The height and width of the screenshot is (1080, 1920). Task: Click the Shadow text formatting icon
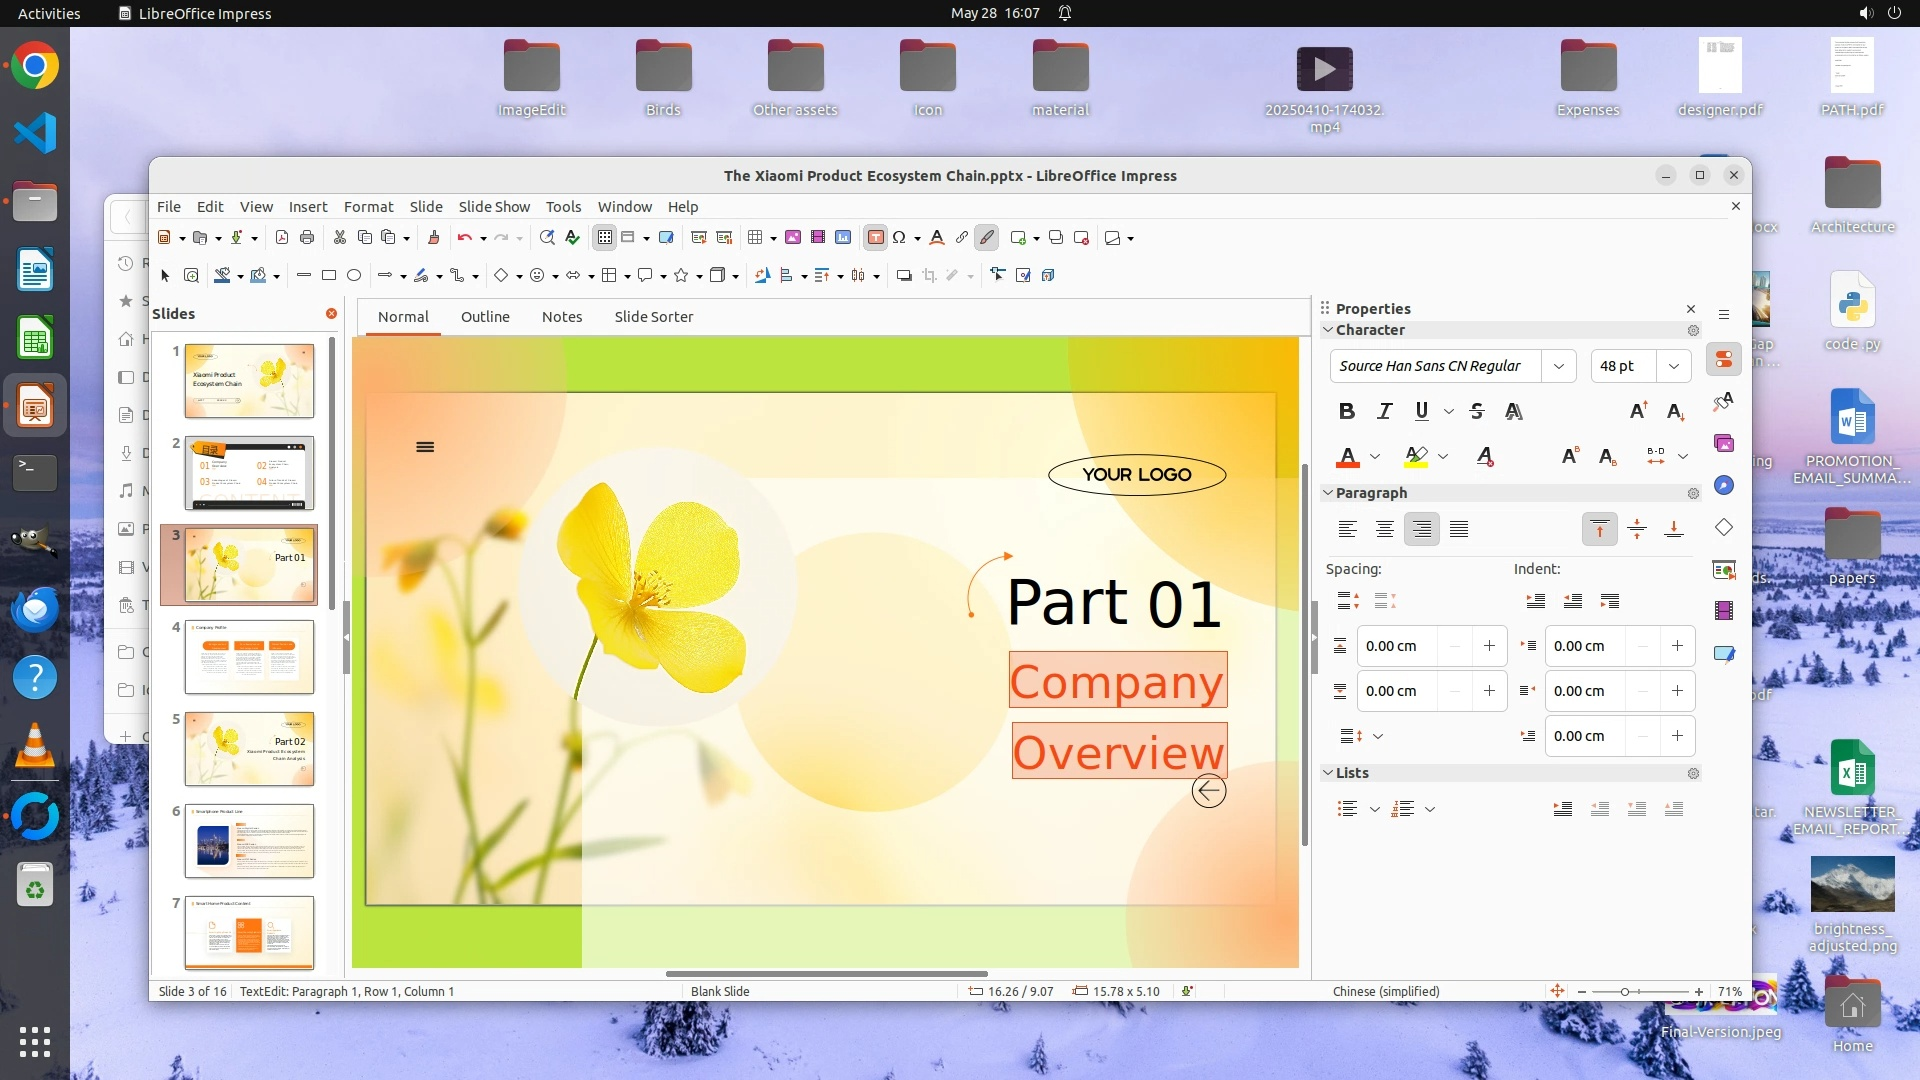(1513, 411)
